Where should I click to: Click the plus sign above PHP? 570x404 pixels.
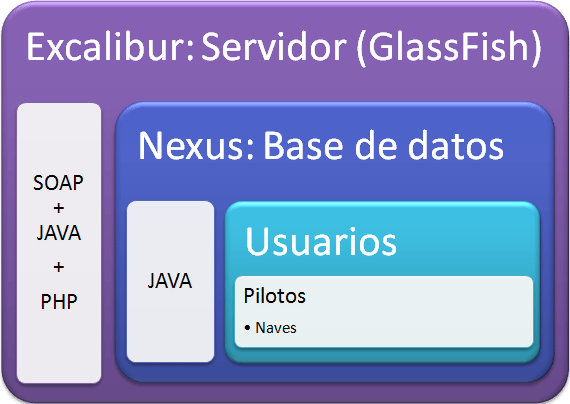tap(59, 267)
